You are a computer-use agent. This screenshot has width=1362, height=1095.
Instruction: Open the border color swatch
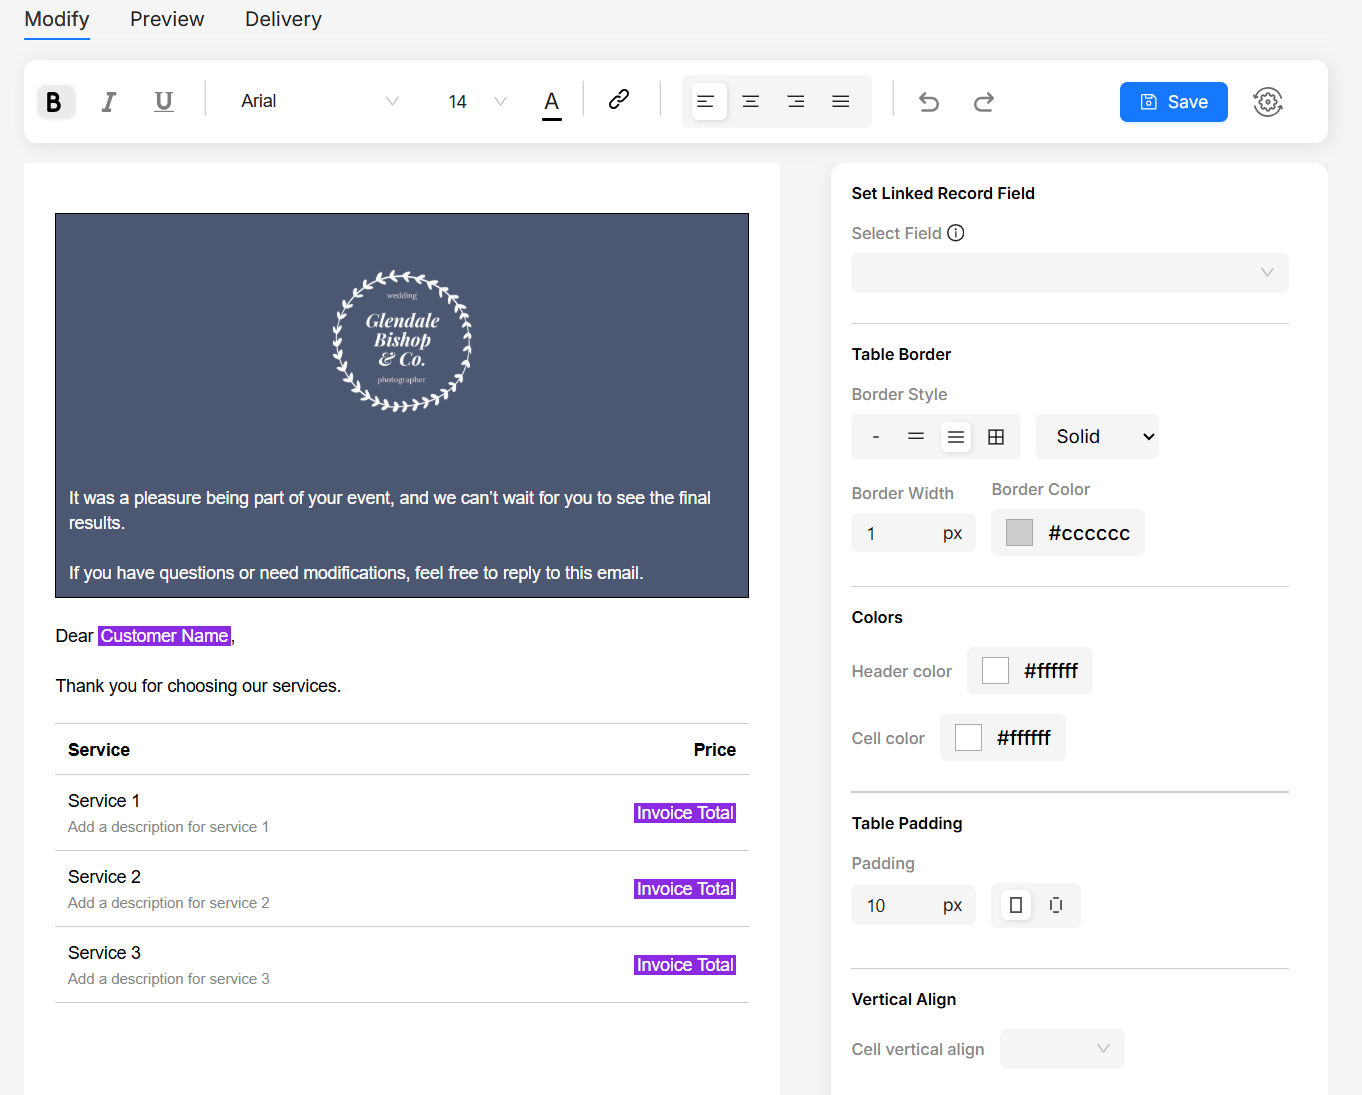(1019, 533)
